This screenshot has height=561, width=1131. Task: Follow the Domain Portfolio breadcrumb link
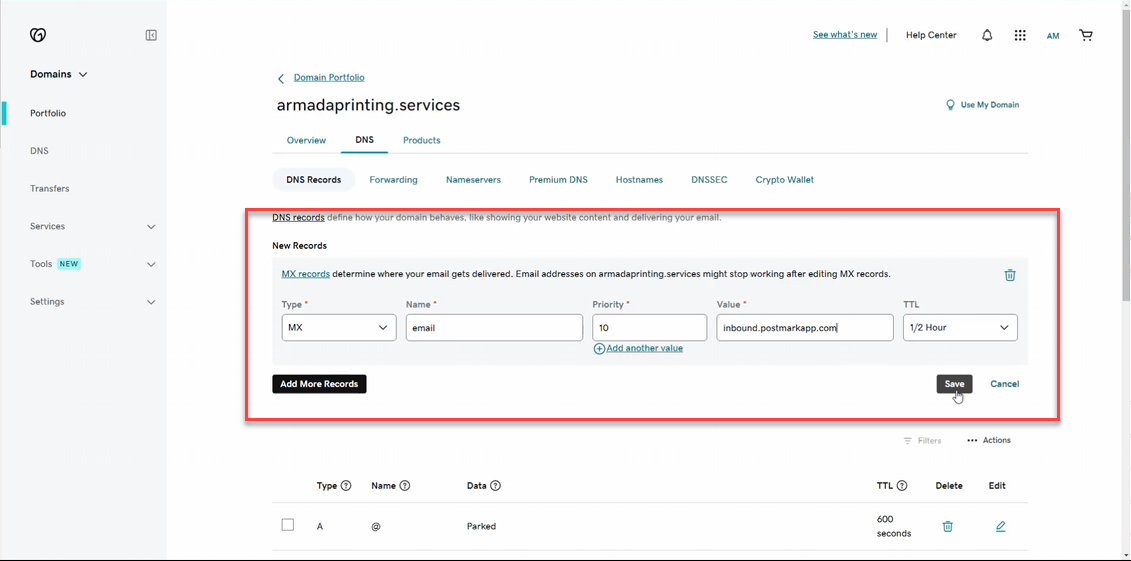pos(329,77)
